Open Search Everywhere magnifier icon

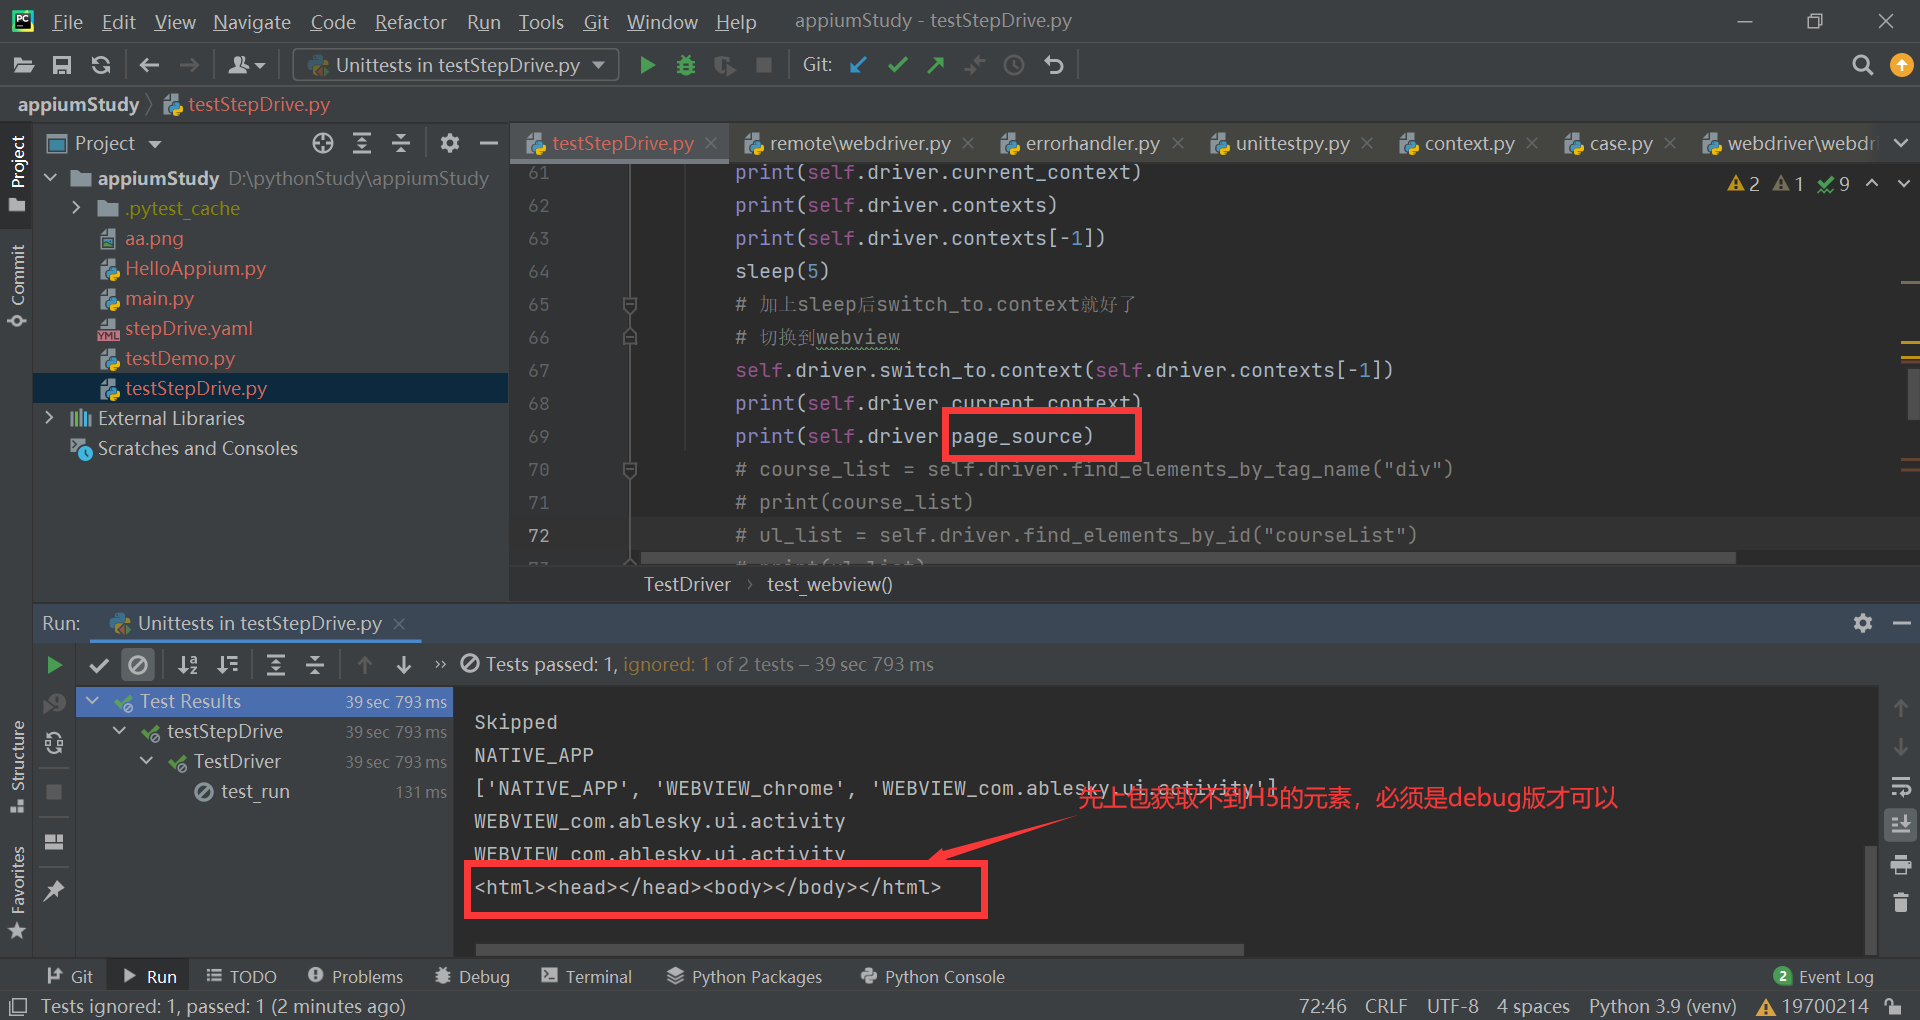pyautogui.click(x=1862, y=65)
